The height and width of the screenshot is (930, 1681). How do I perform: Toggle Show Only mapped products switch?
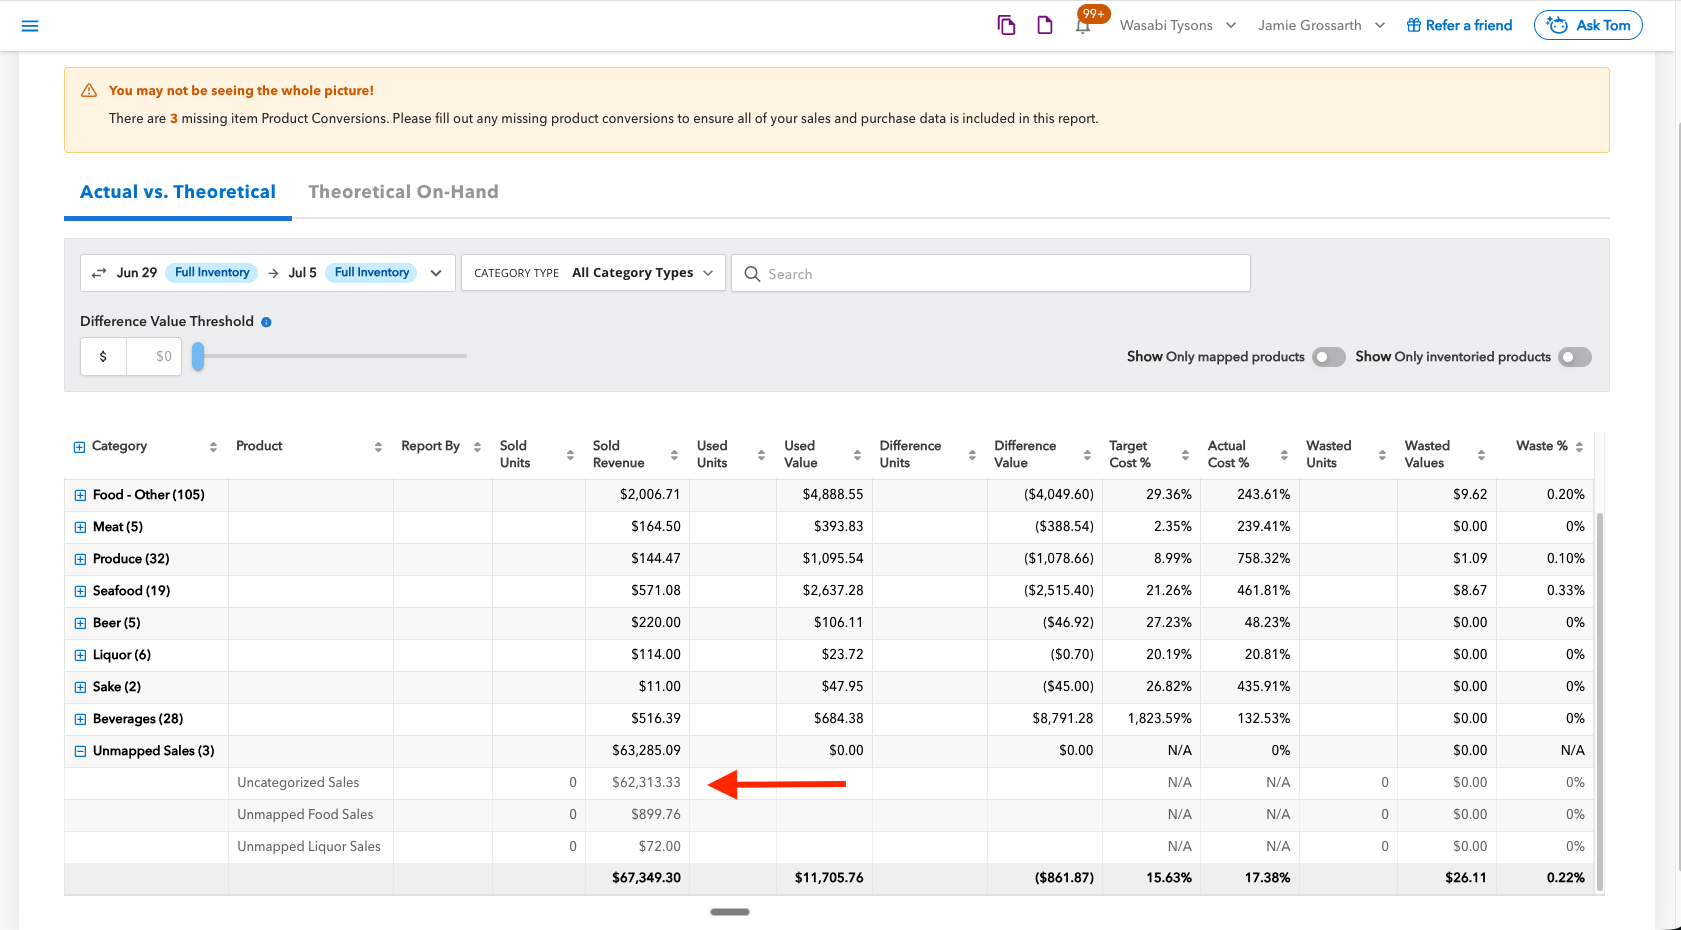click(1329, 357)
